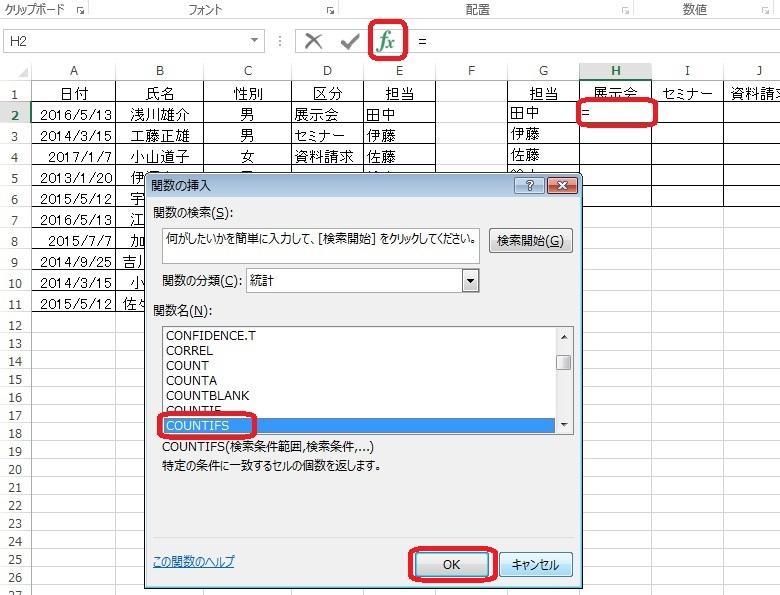Click the function list scroll down arrow
780x595 pixels.
(564, 425)
